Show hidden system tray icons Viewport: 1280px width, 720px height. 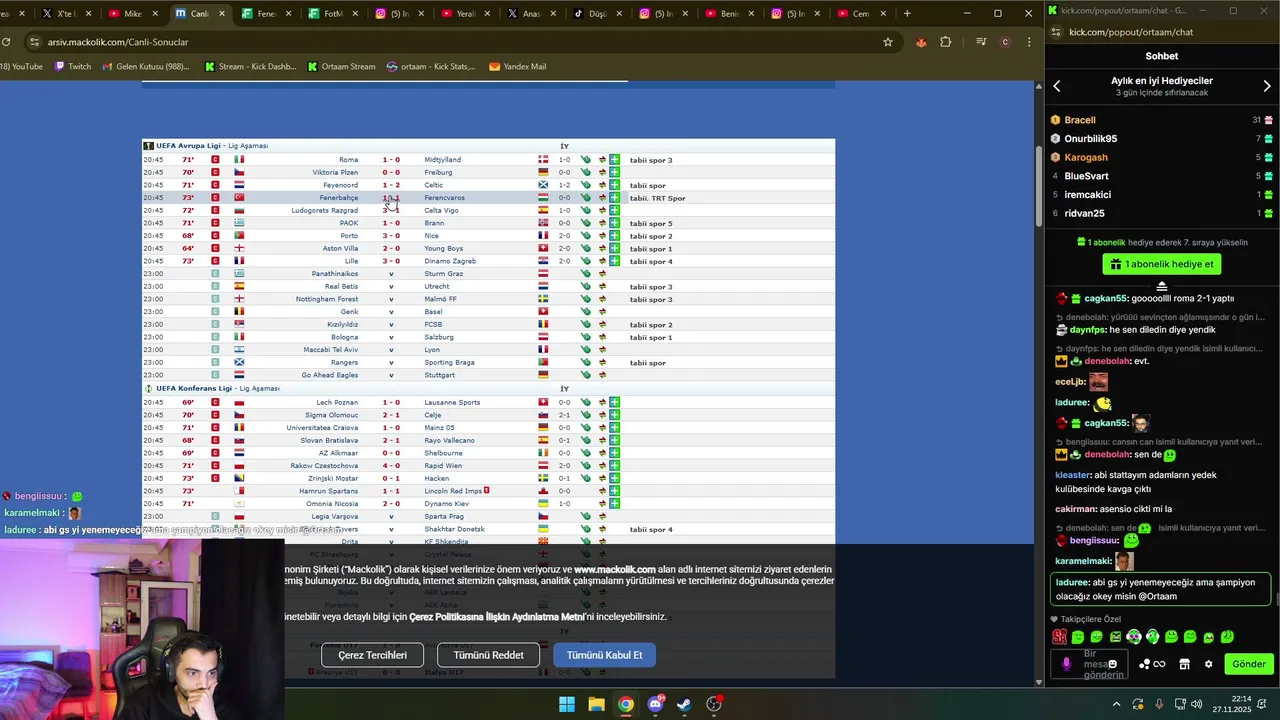click(x=1116, y=704)
